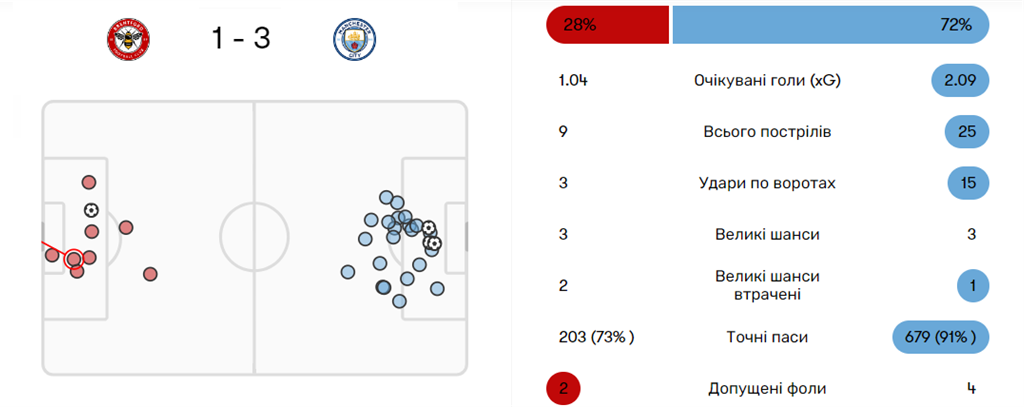Image resolution: width=1024 pixels, height=407 pixels.
Task: Click Manchester City's leftmost blue shot dot
Action: (348, 271)
